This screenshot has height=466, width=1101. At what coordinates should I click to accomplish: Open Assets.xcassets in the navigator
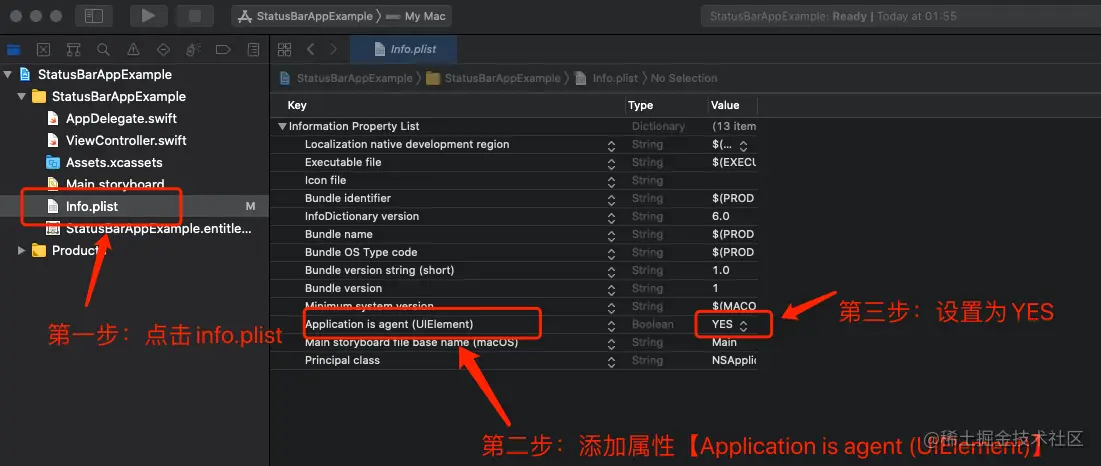114,162
